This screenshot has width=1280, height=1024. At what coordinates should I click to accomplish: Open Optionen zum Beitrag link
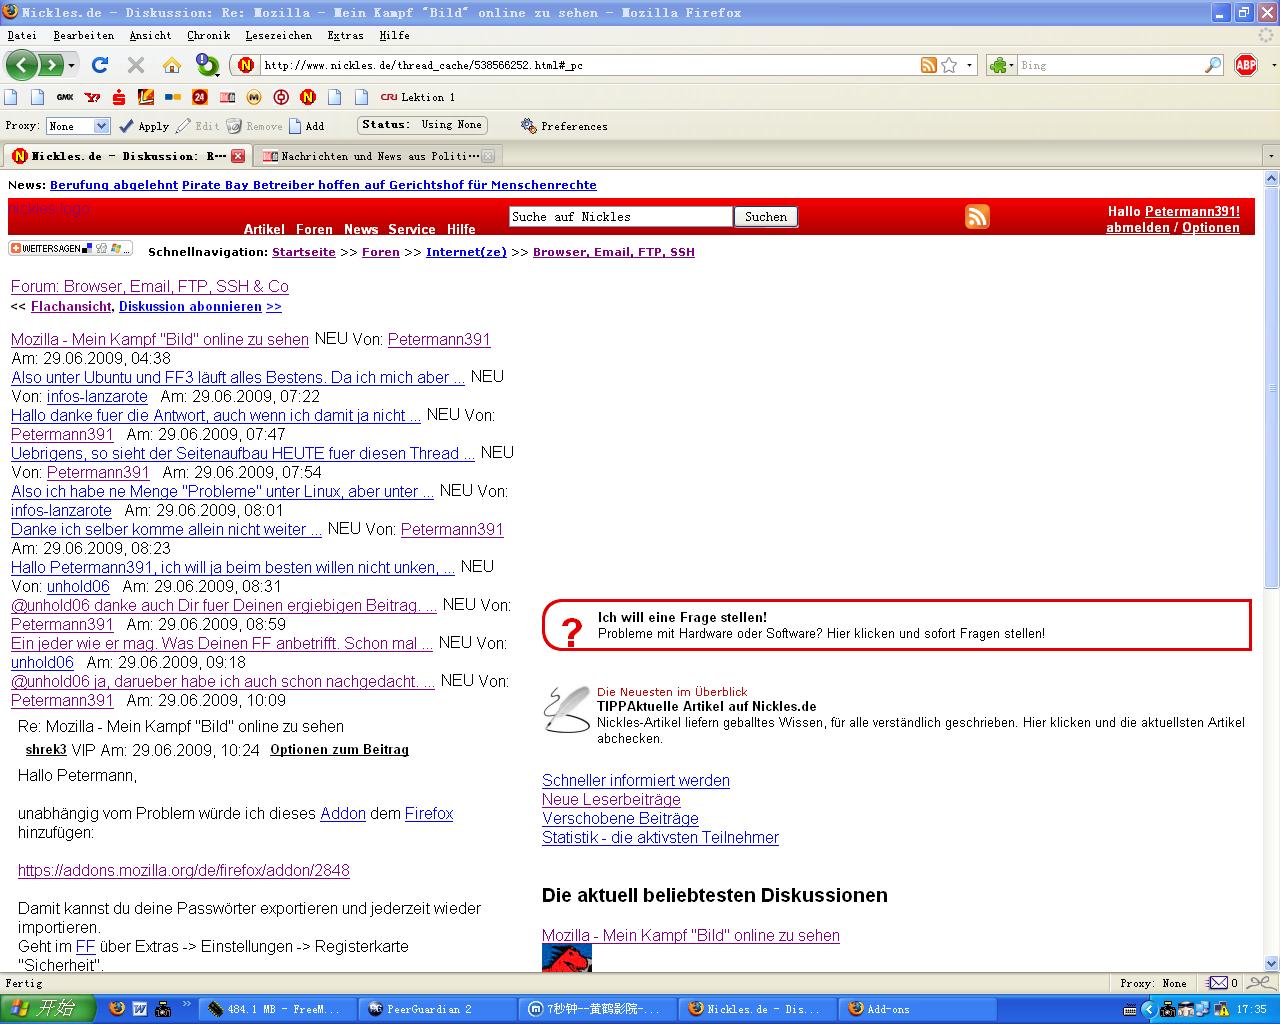pyautogui.click(x=339, y=750)
